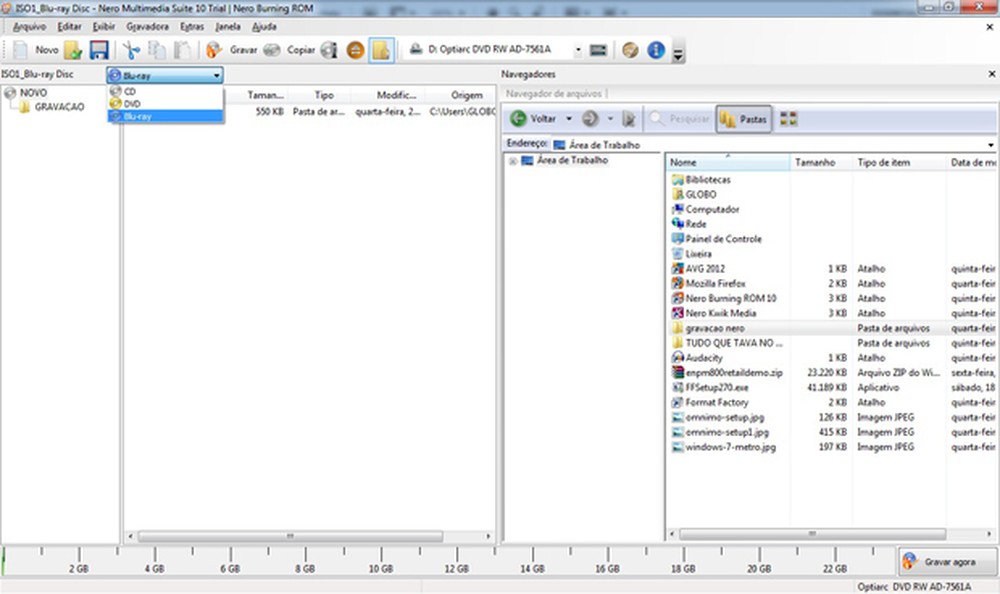Open the Extras menu
The height and width of the screenshot is (594, 1000).
(192, 27)
